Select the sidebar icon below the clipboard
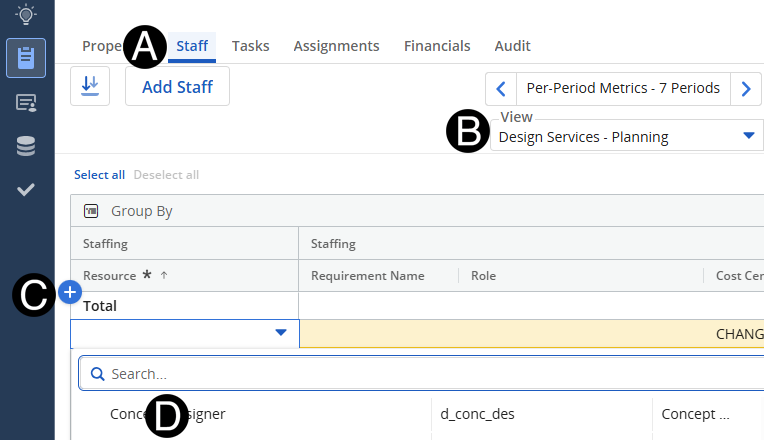 26,103
